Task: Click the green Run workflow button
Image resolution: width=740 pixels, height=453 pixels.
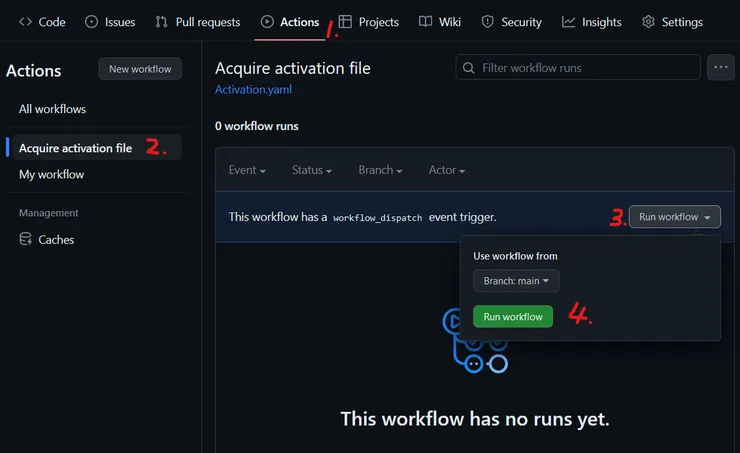Action: 512,317
